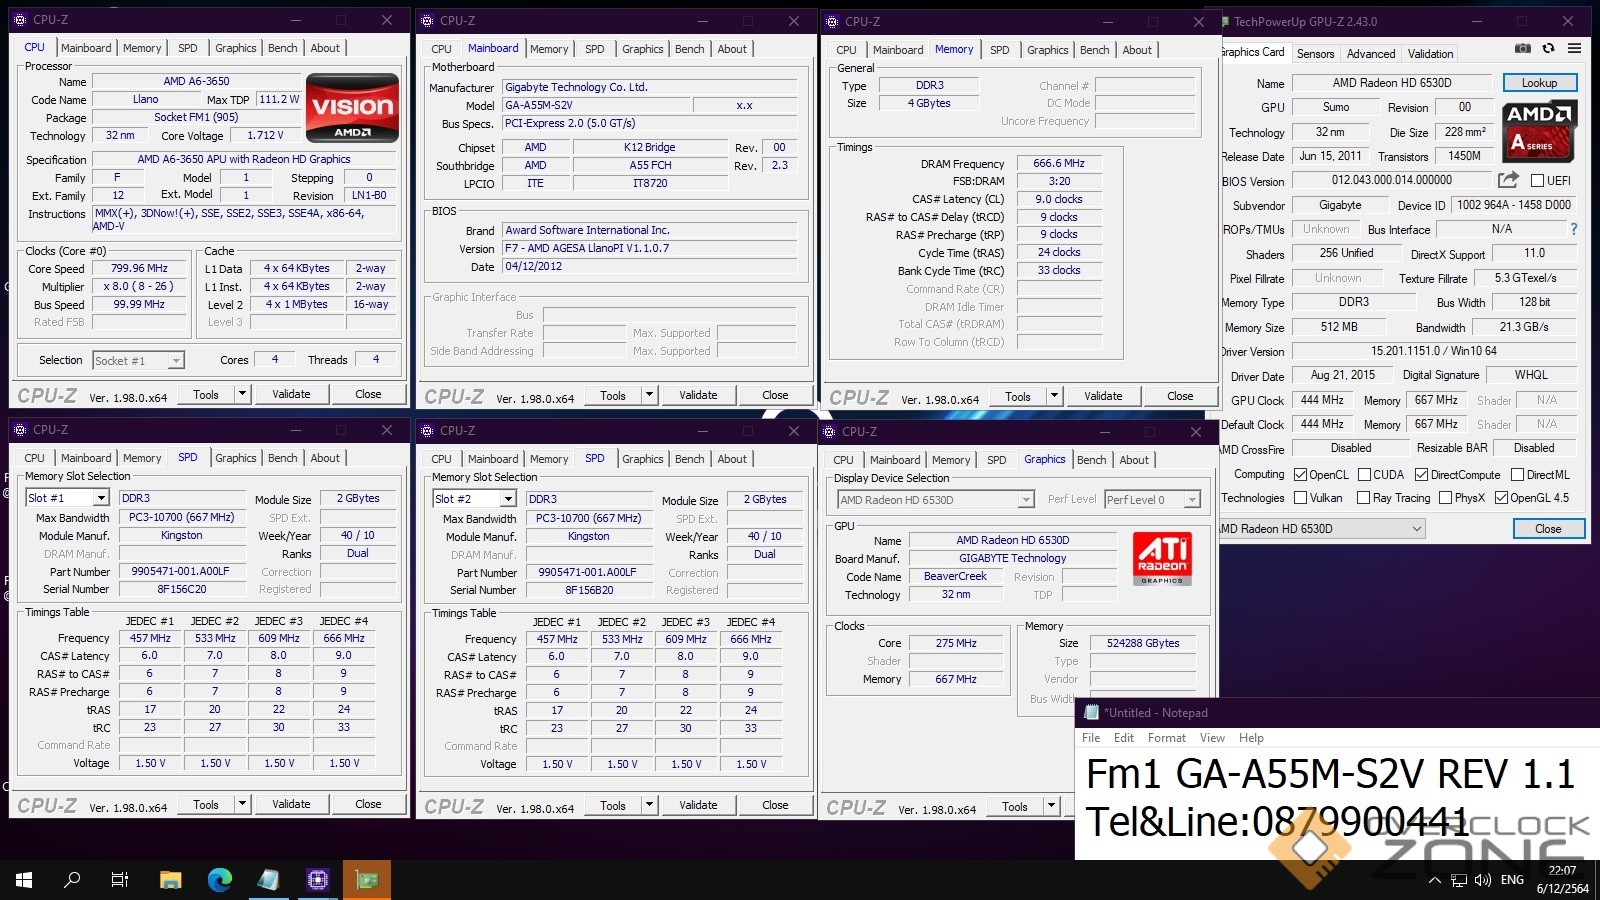The height and width of the screenshot is (900, 1600).
Task: Toggle the PhysX checkbox
Action: (x=1445, y=498)
